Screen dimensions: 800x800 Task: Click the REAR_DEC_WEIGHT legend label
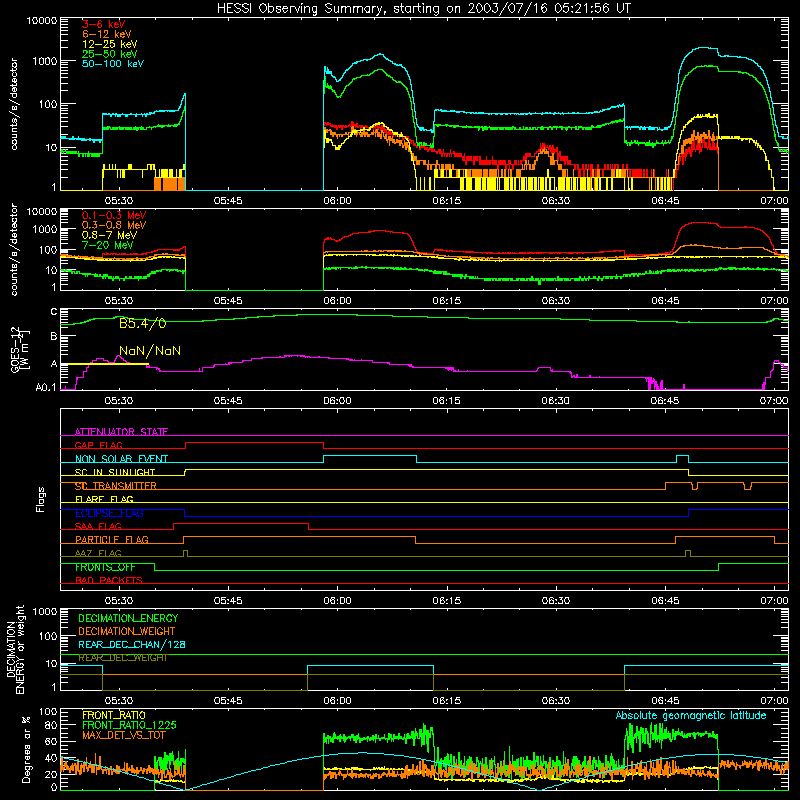click(122, 658)
